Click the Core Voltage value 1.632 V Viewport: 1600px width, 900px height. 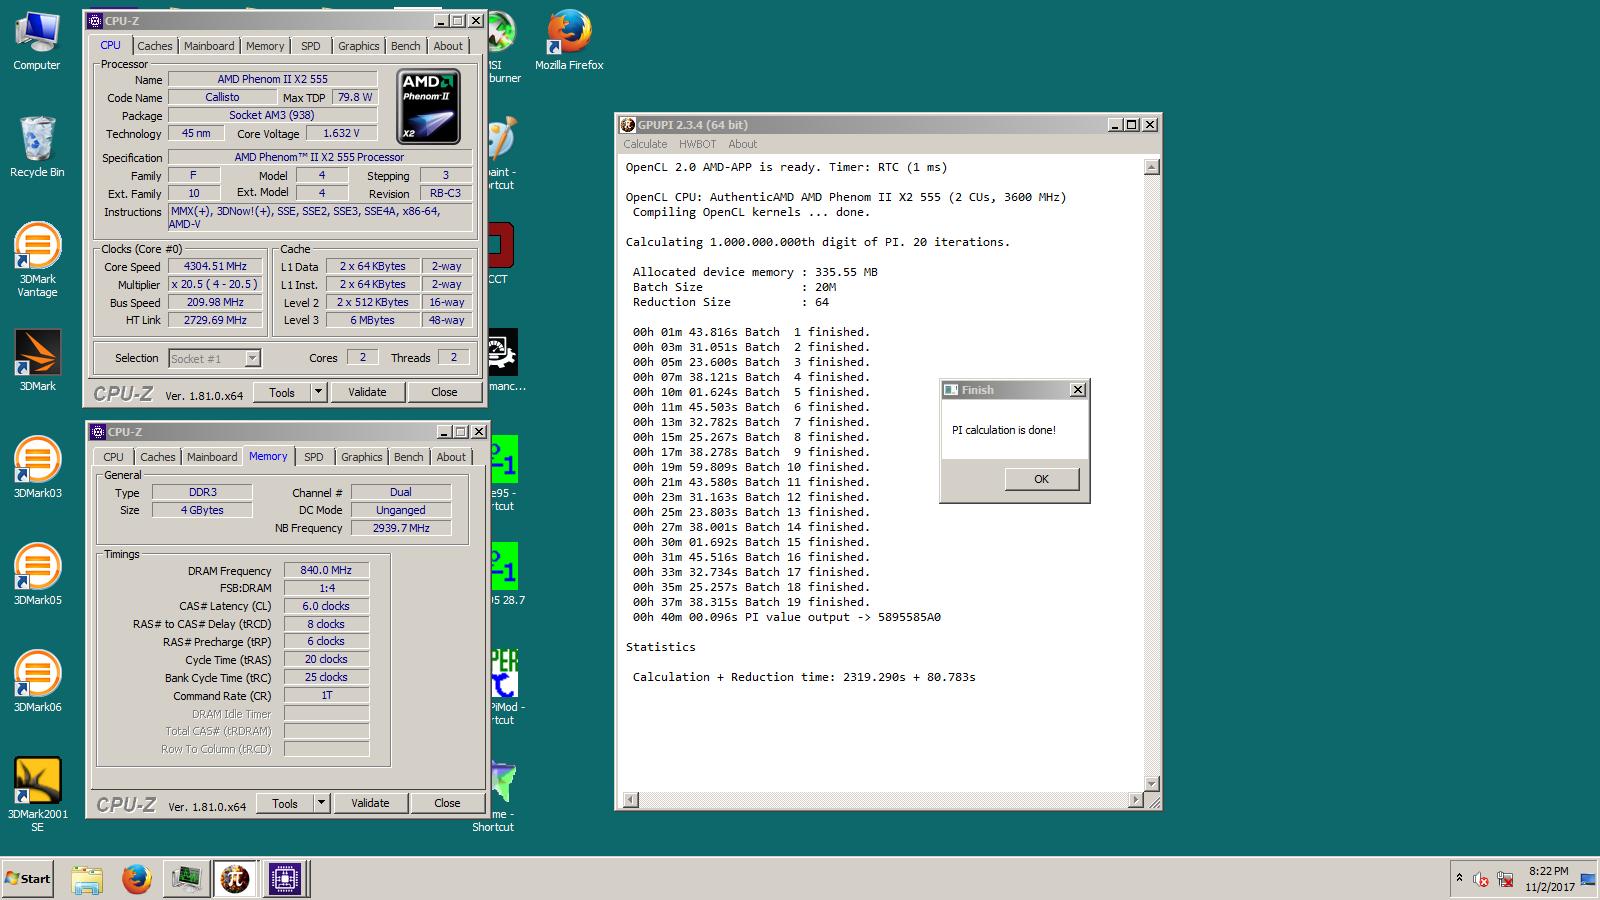click(x=341, y=133)
